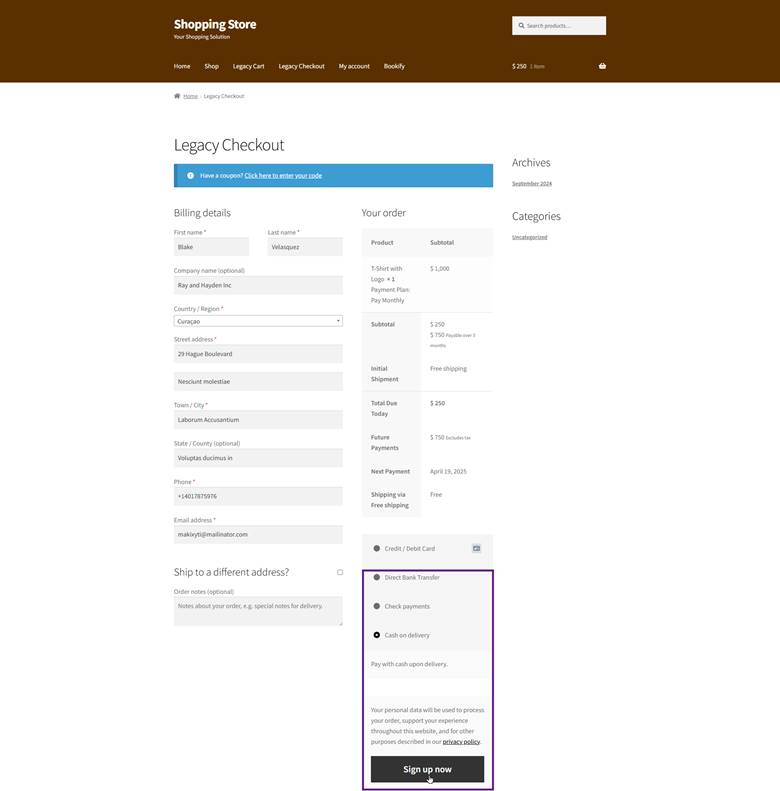Viewport: 780px width, 791px height.
Task: Click the credit card icon
Action: point(476,548)
